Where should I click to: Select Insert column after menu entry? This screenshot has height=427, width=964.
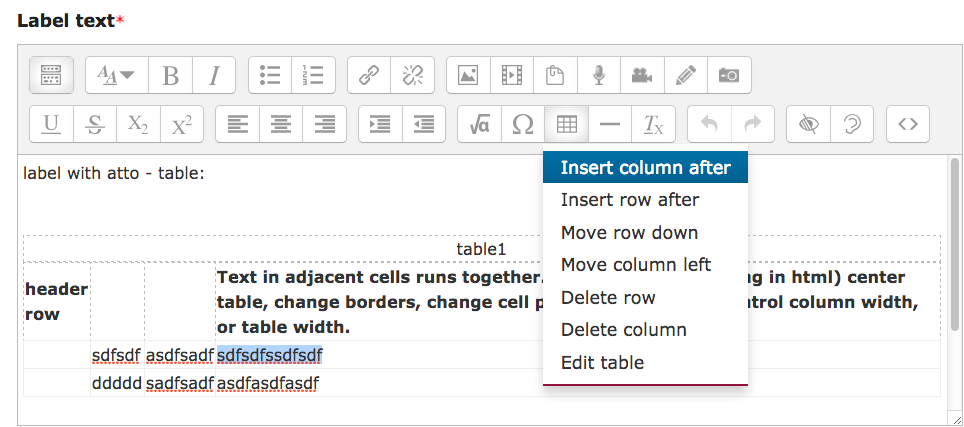coord(646,167)
